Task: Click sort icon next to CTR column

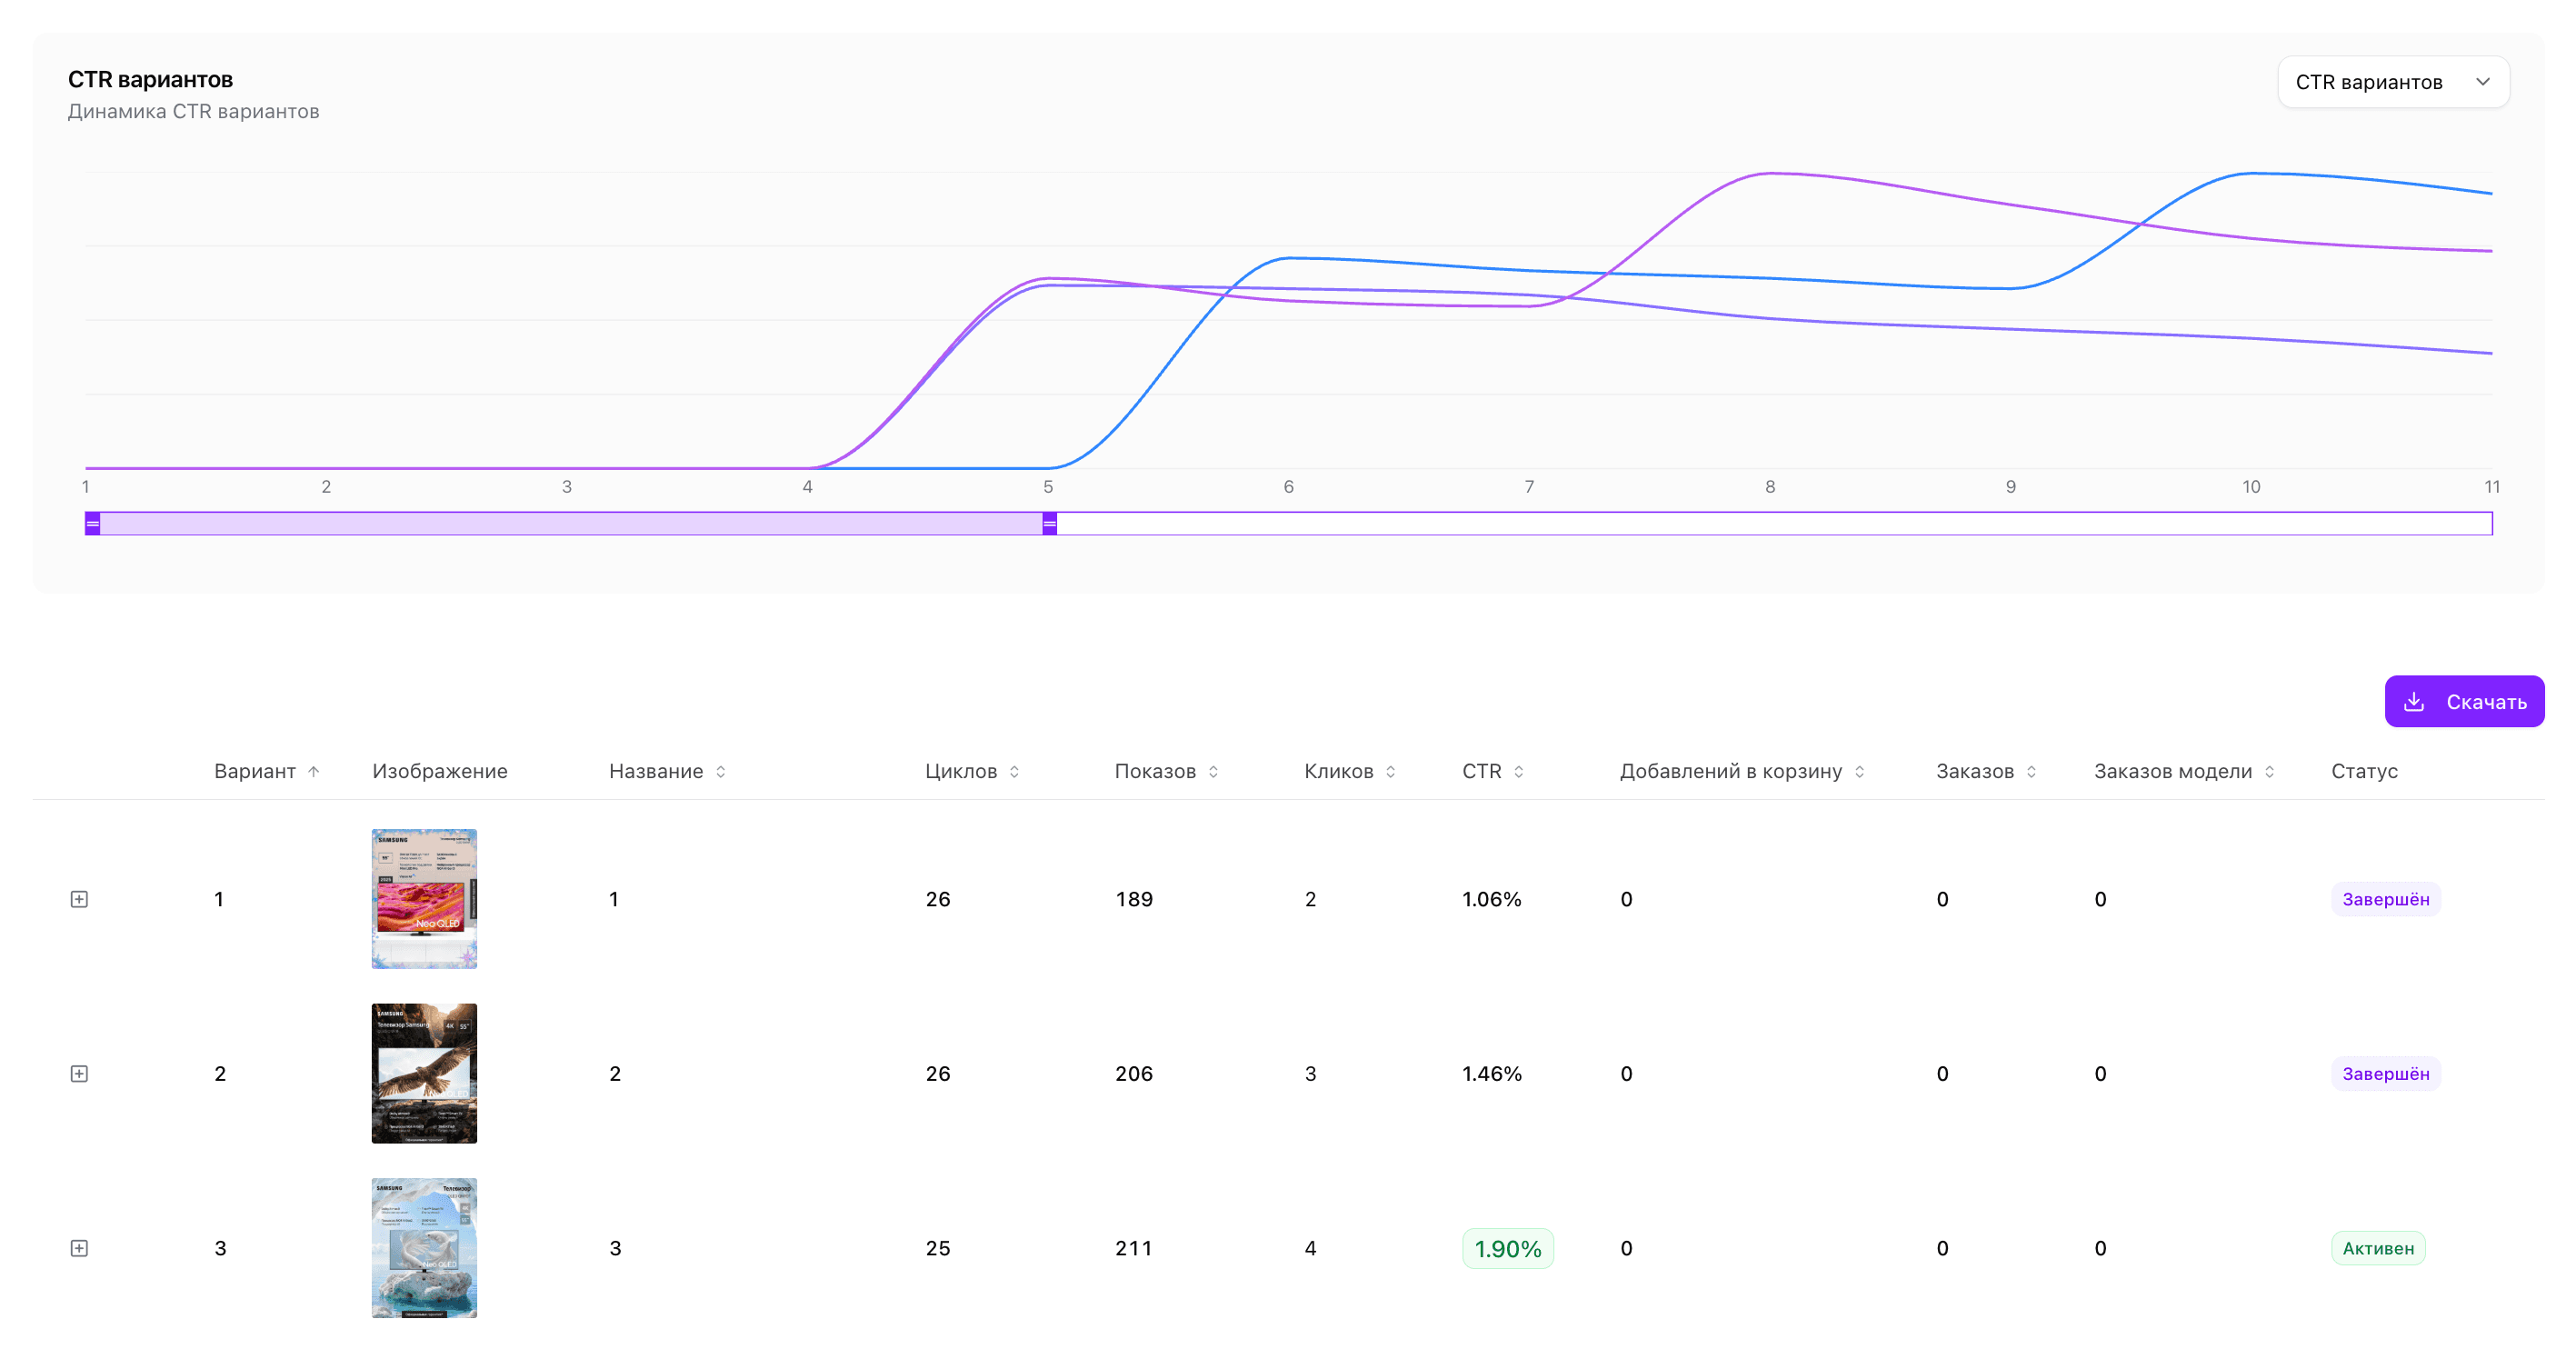Action: 1518,771
